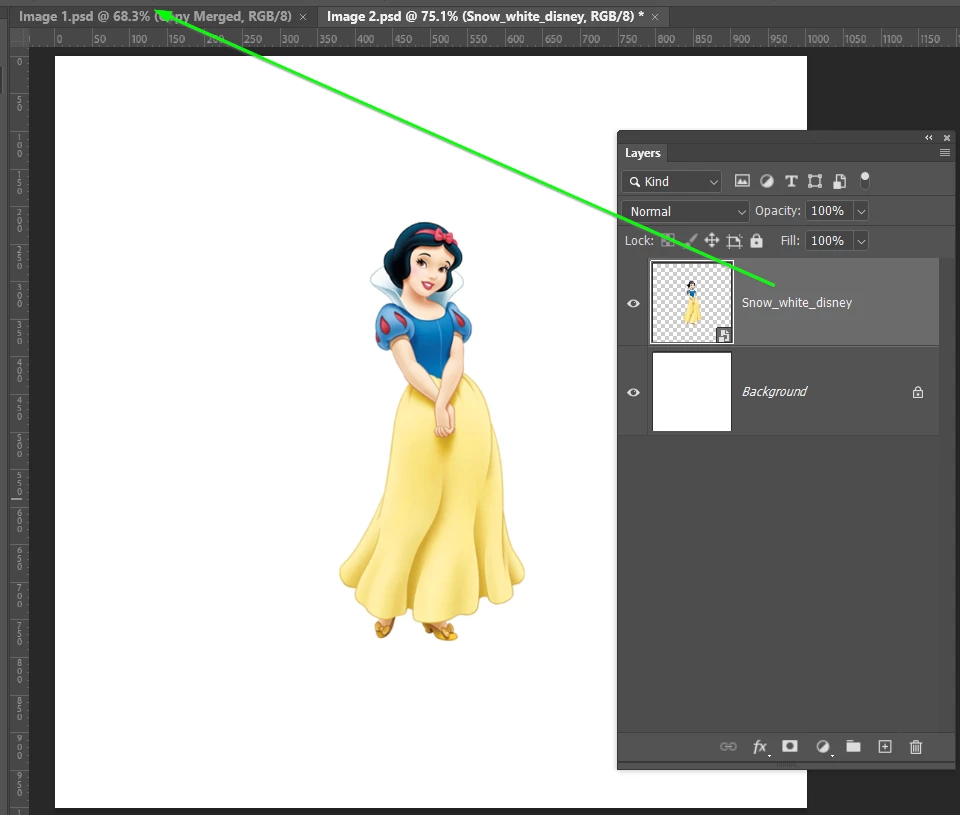Viewport: 960px width, 815px height.
Task: Click the Fill value field
Action: coord(828,241)
